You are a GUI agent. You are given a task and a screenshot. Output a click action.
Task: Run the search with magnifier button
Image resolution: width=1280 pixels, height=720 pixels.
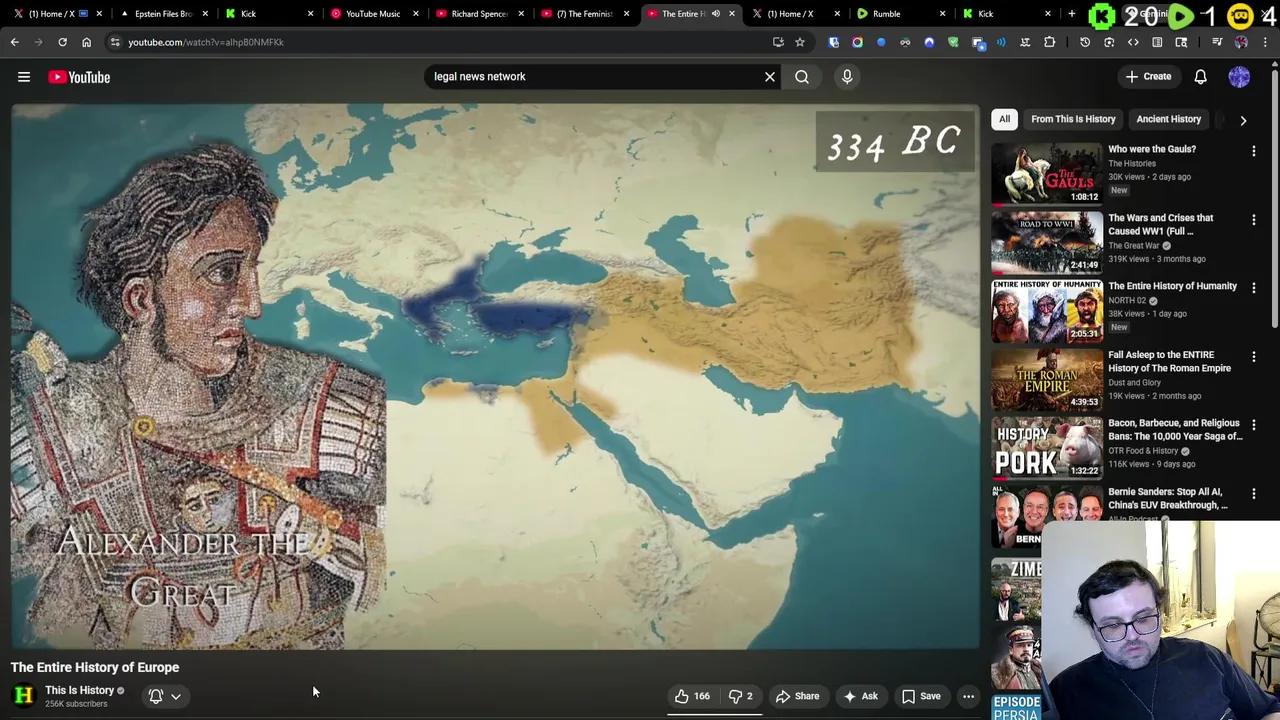802,76
